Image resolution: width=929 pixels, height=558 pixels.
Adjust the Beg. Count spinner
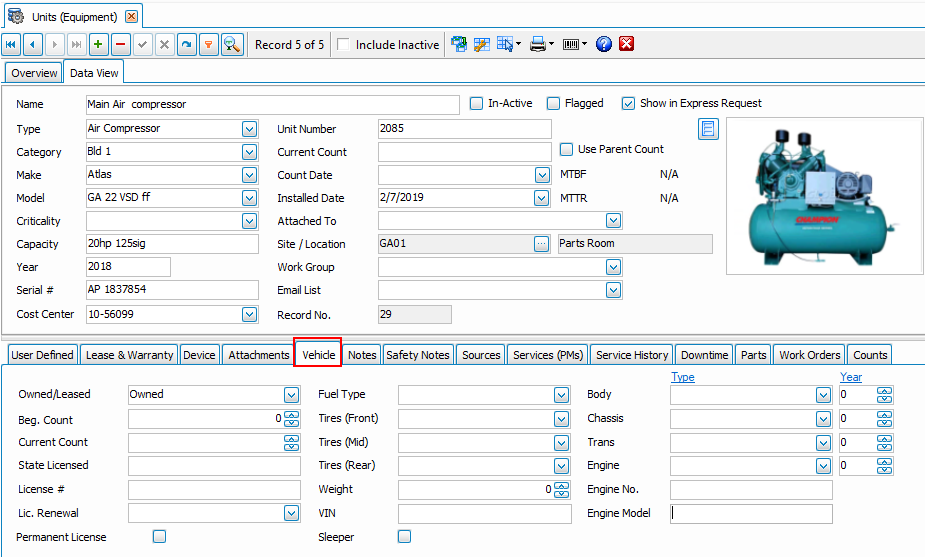(291, 419)
